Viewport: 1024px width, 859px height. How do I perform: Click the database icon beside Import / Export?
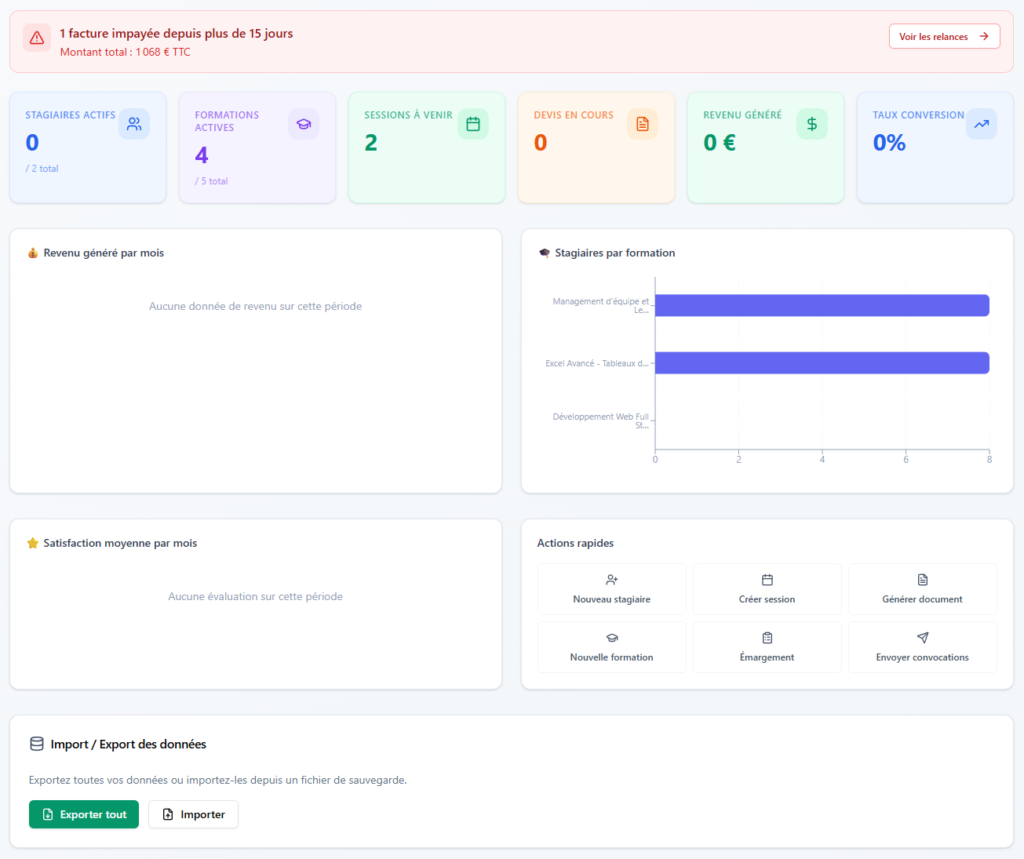37,744
